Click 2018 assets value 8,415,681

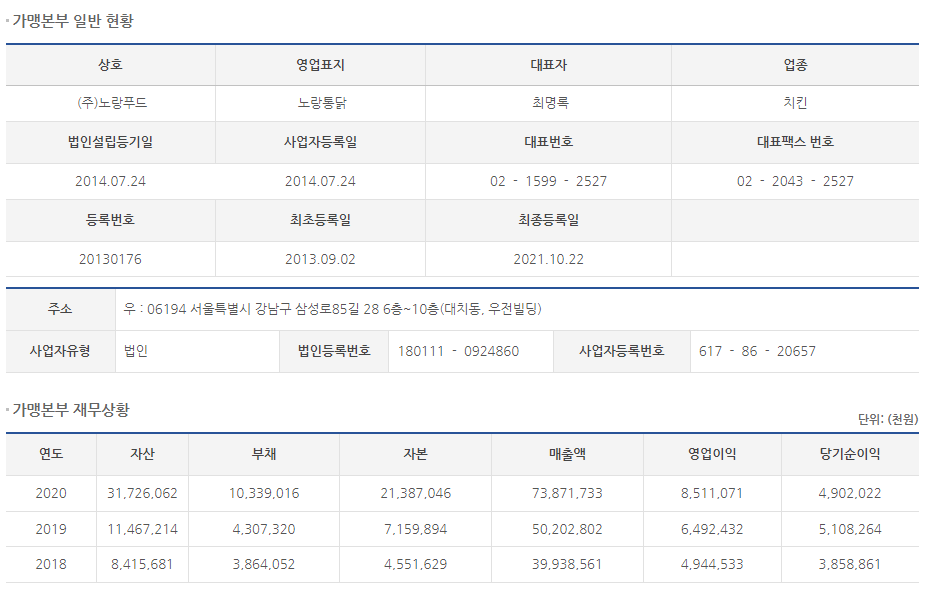(142, 564)
